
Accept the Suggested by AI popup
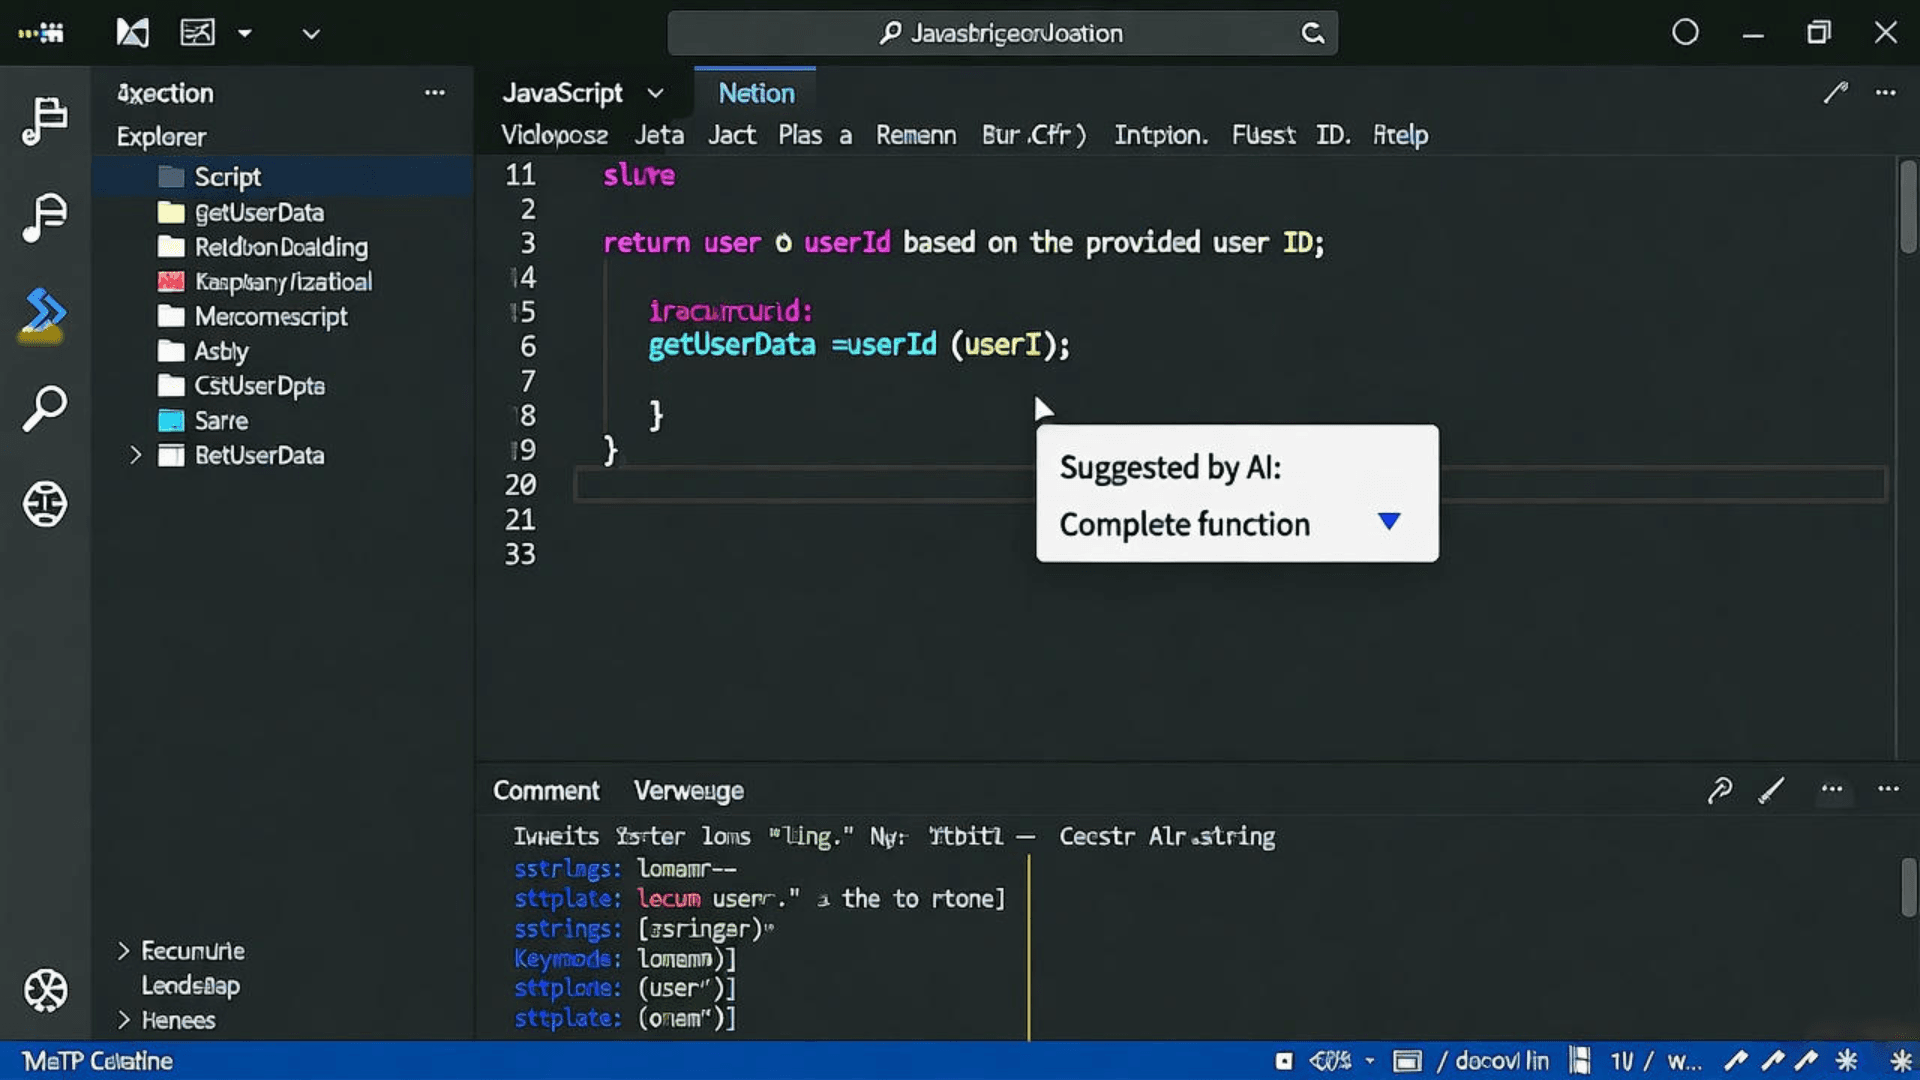click(1185, 524)
